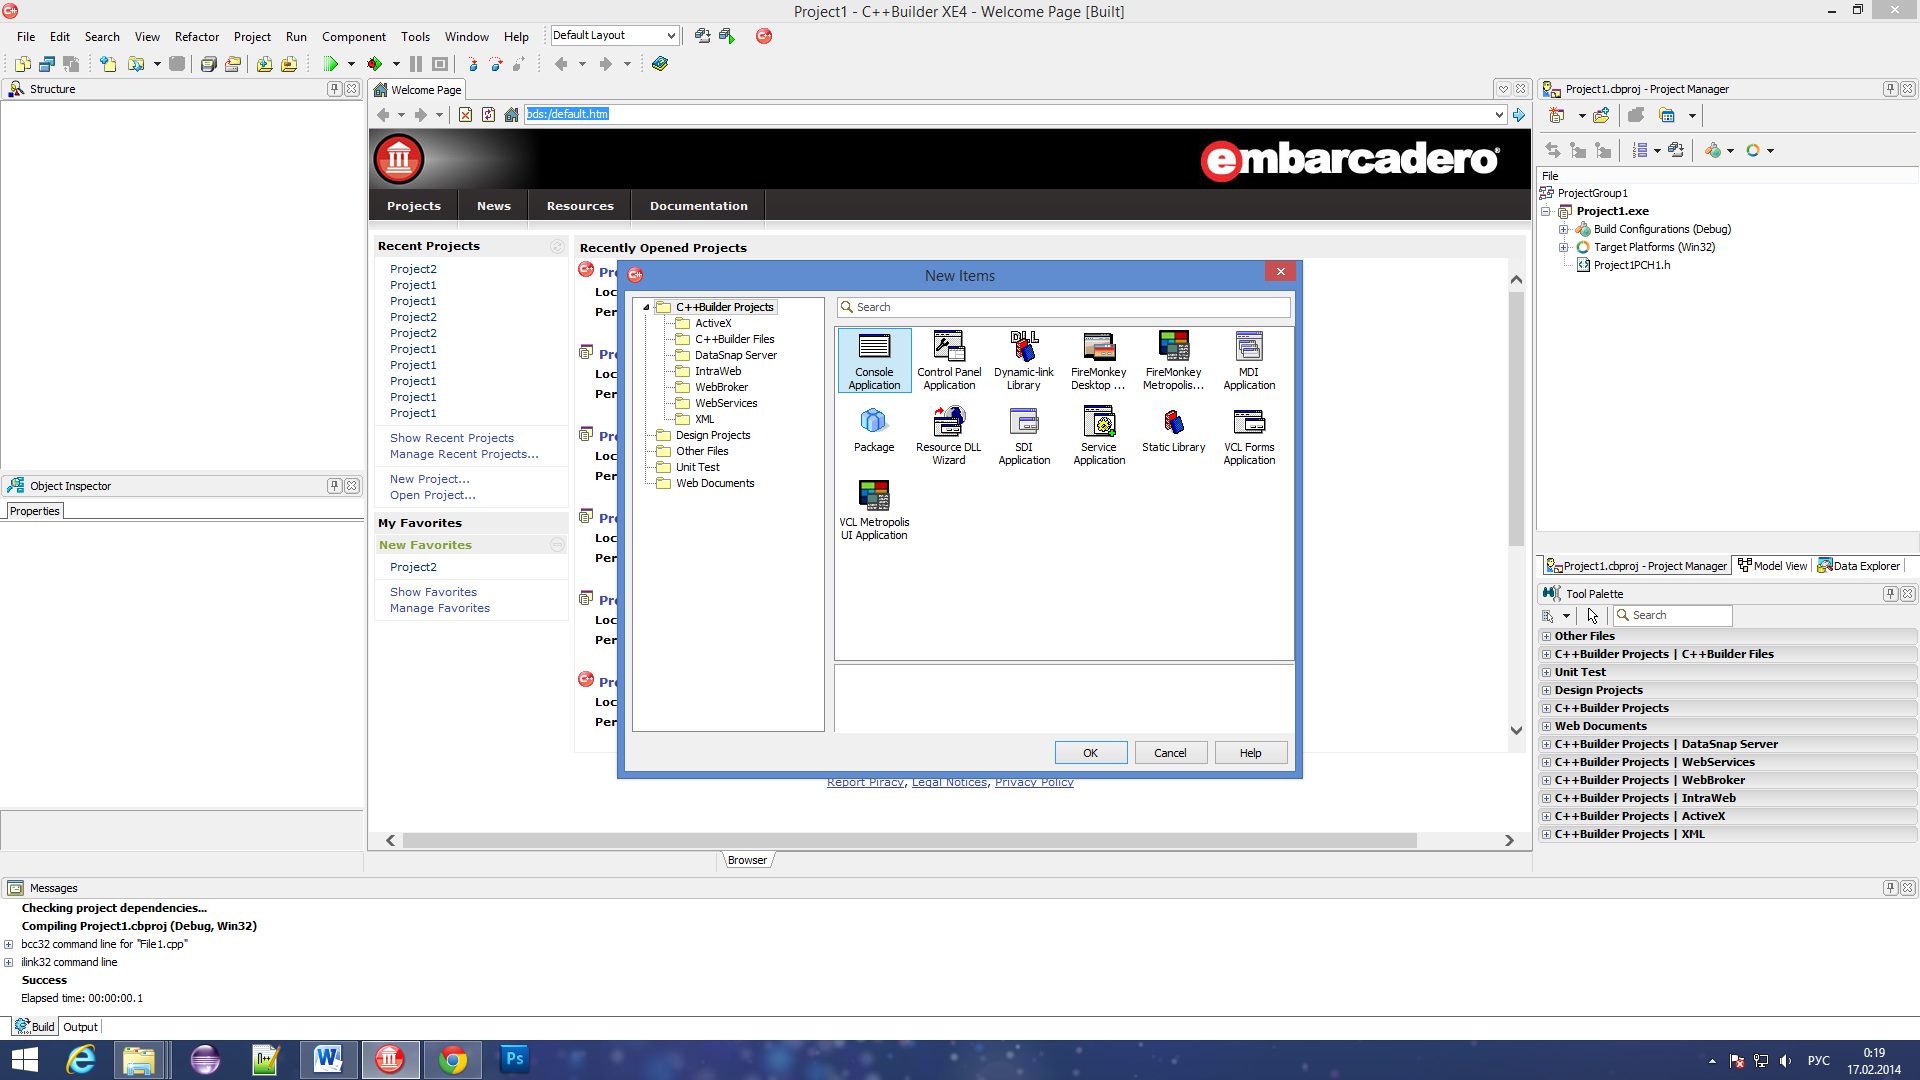This screenshot has height=1080, width=1920.
Task: Pin the Structure panel
Action: [334, 89]
